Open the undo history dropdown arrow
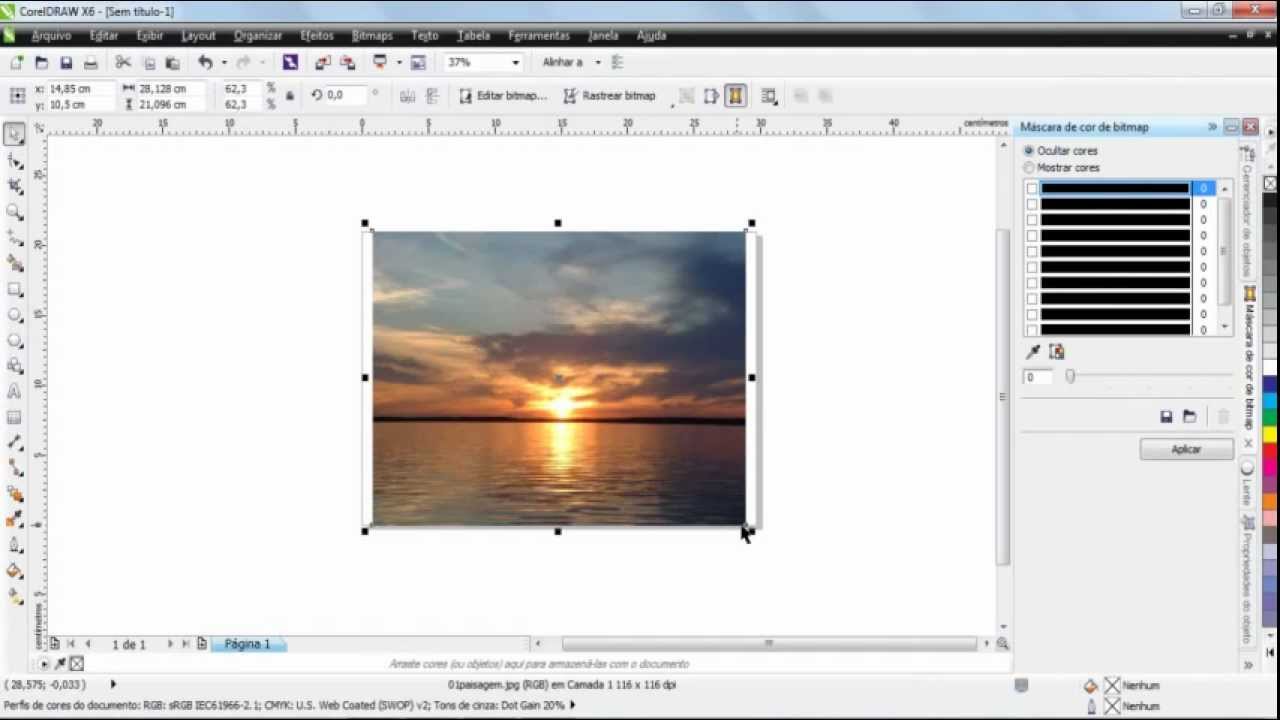 click(222, 62)
